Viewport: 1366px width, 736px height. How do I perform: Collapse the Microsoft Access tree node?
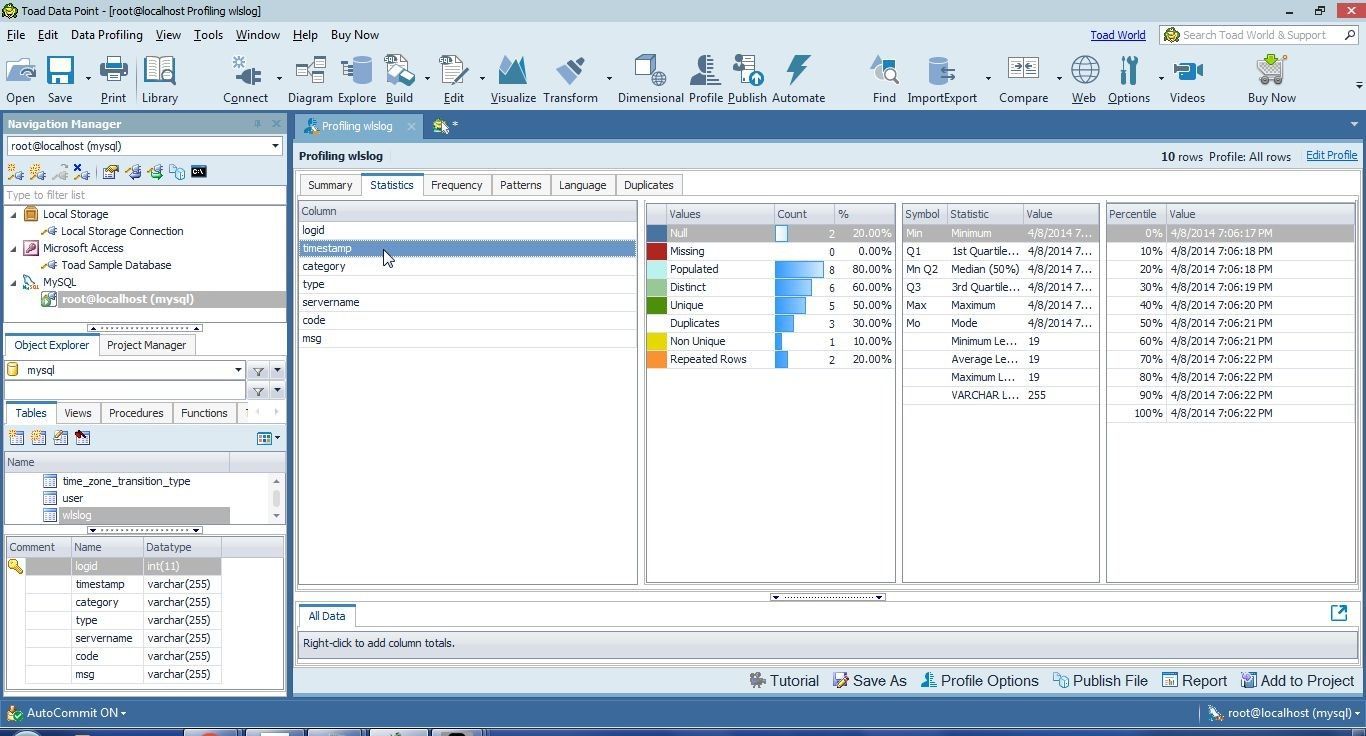click(x=14, y=248)
